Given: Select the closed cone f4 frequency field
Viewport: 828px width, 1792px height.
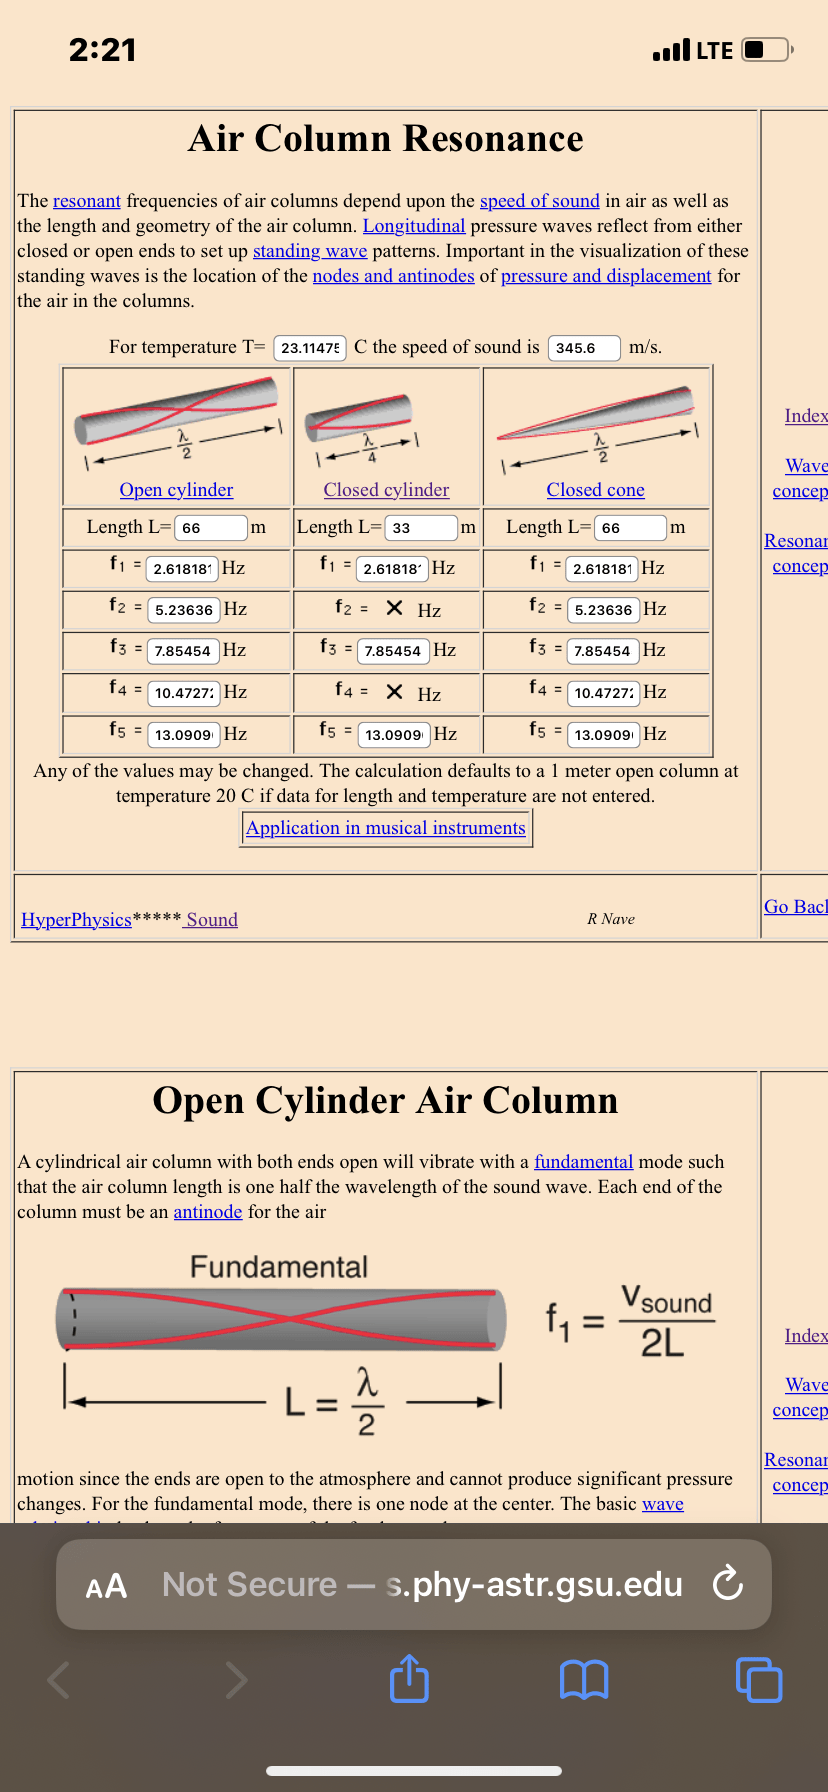Looking at the screenshot, I should point(604,693).
